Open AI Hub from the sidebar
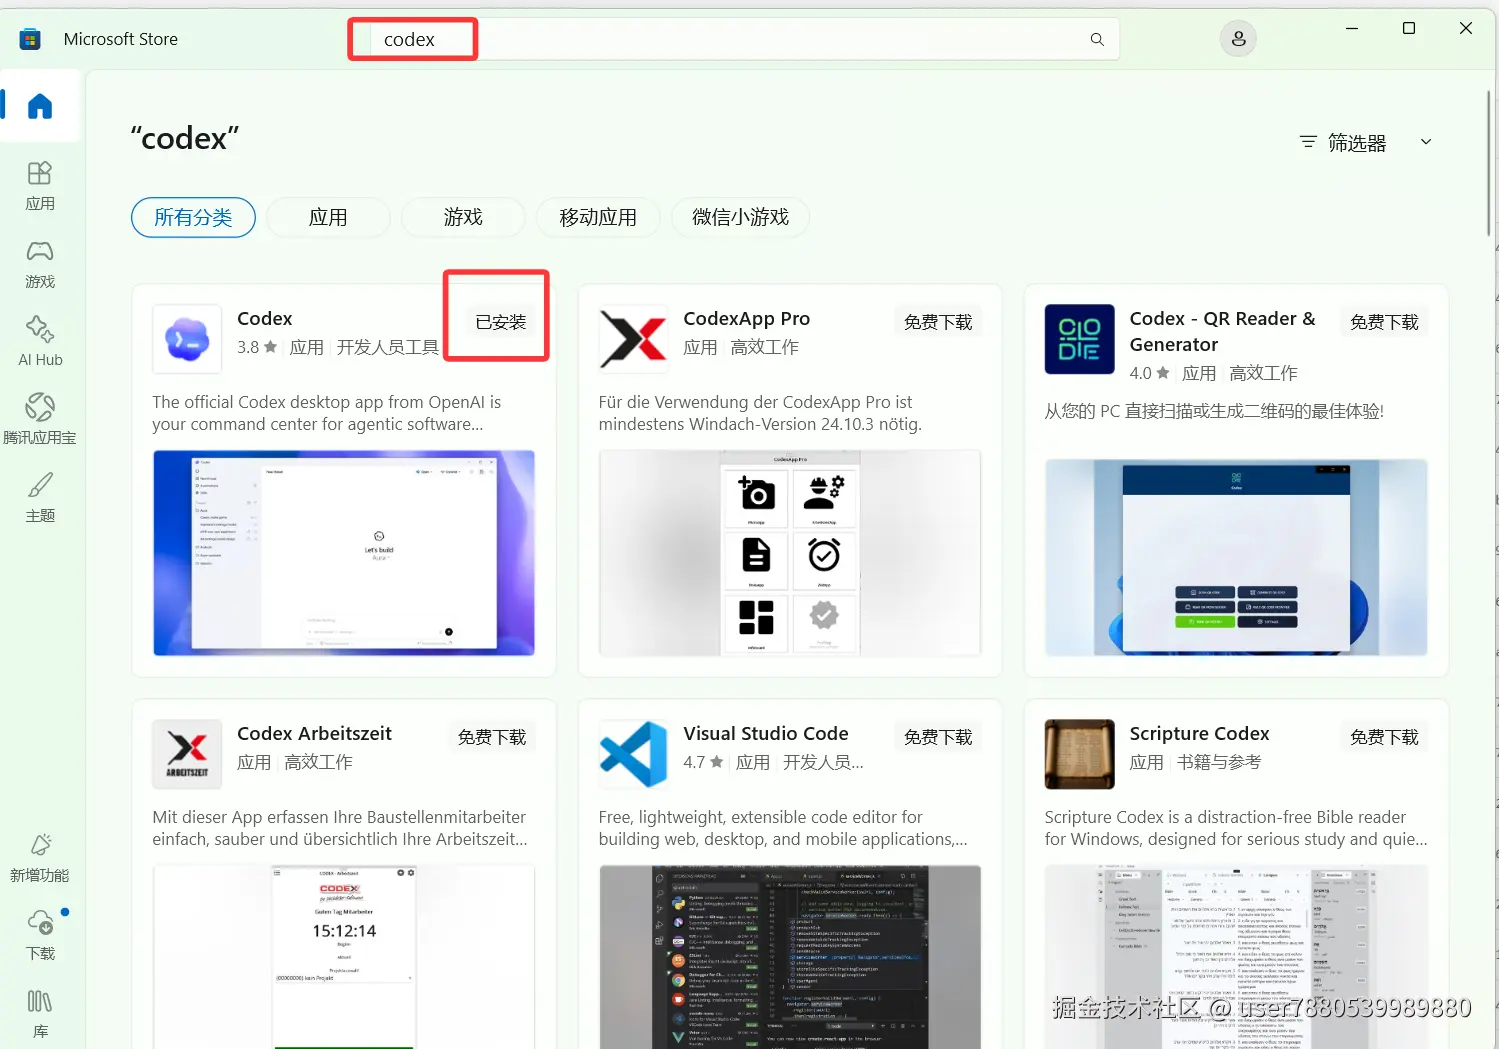Screen dimensions: 1499x1049 [40, 342]
